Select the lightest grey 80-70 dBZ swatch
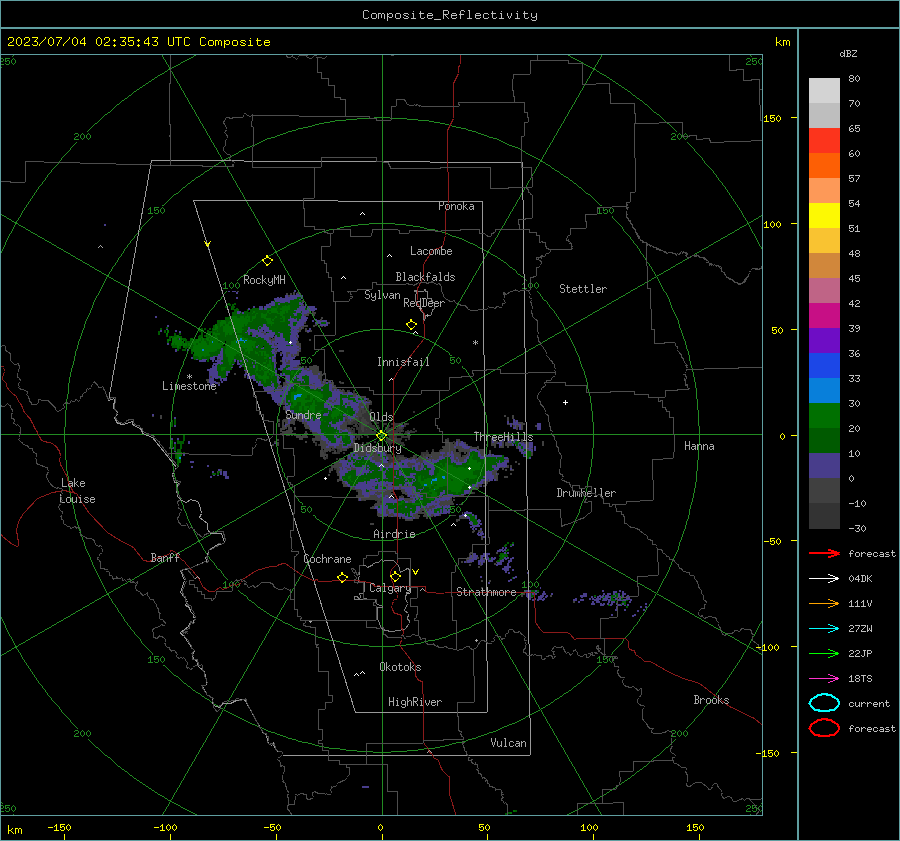 824,90
